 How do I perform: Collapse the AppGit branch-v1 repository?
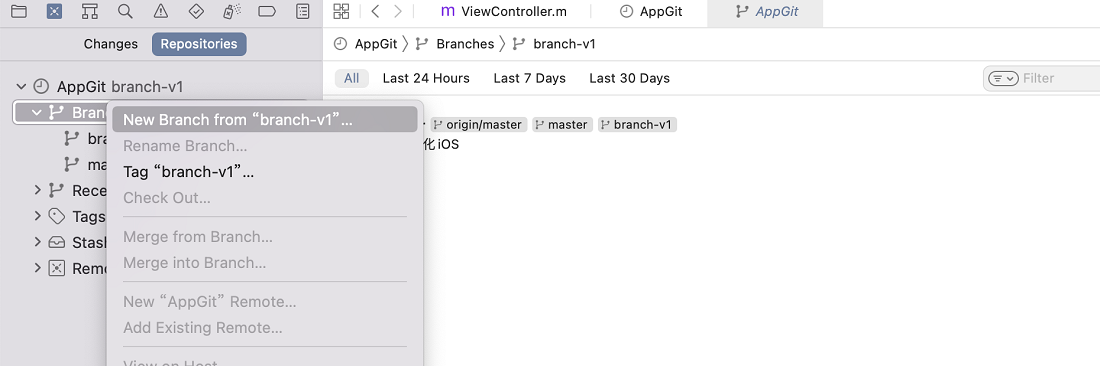pos(21,86)
